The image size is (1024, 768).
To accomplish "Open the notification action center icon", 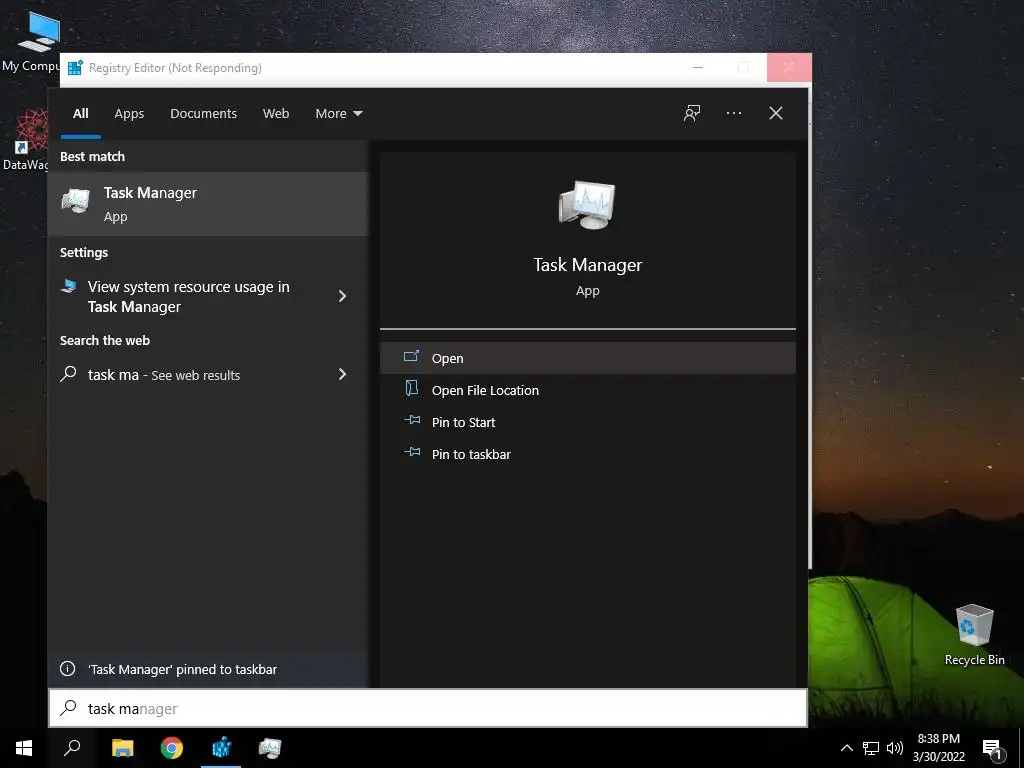I will [x=992, y=749].
